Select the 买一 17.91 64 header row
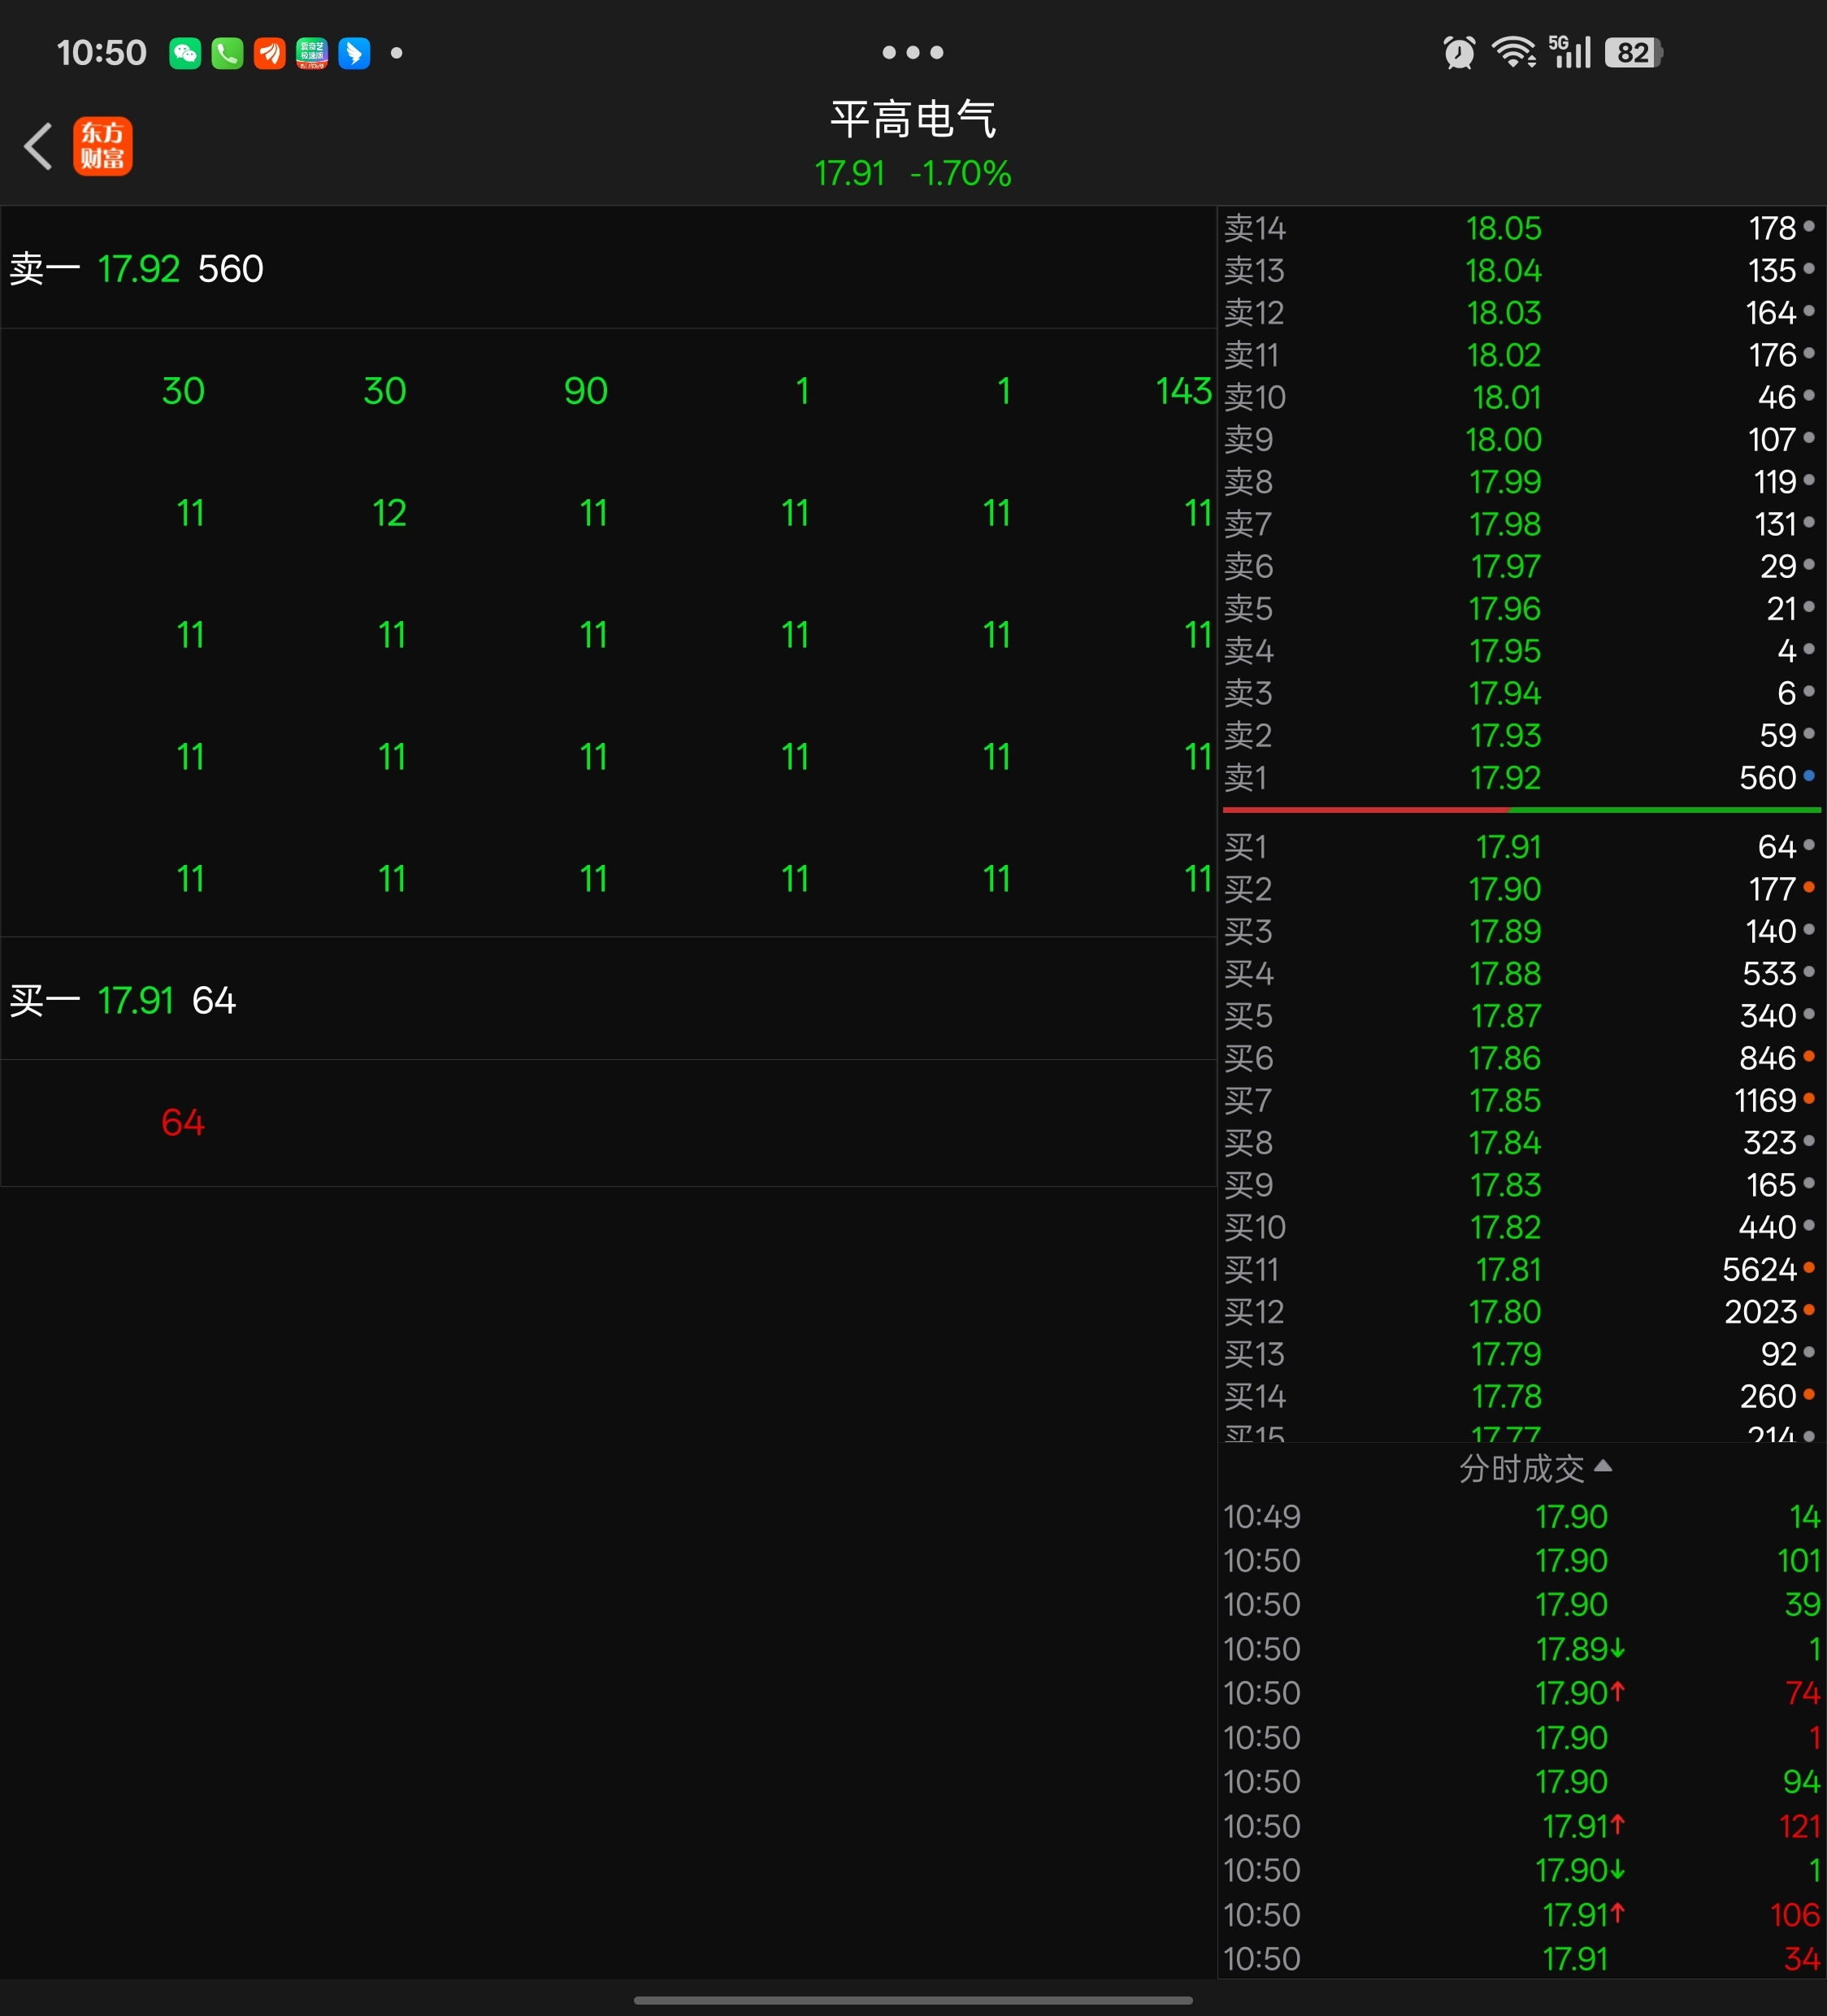The image size is (1827, 2016). 123,1000
